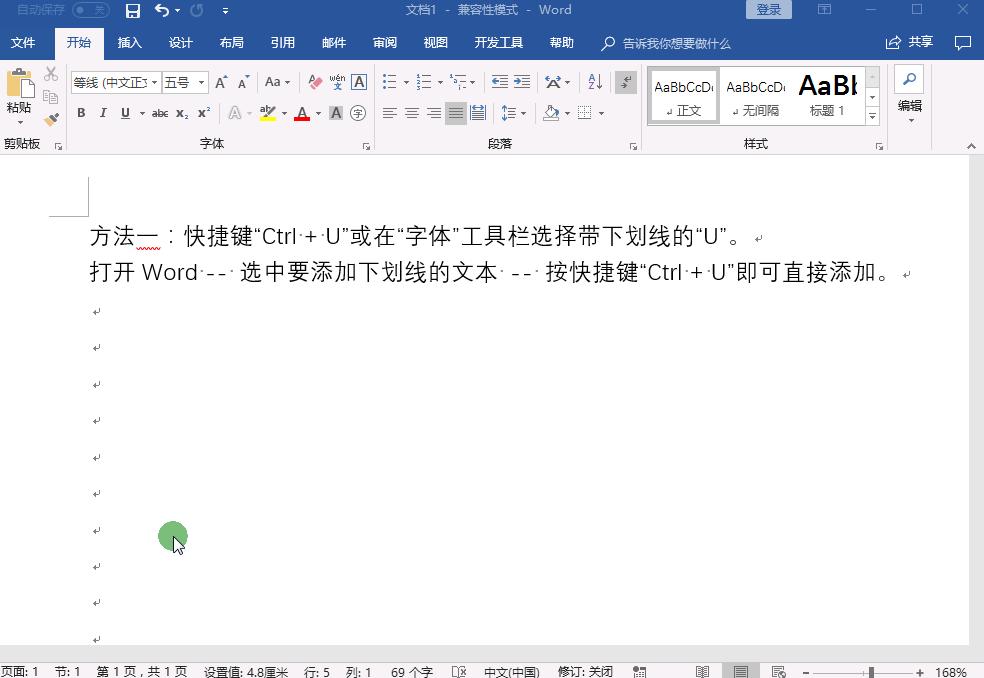The image size is (984, 678).
Task: Select the Subscript icon
Action: tap(181, 113)
